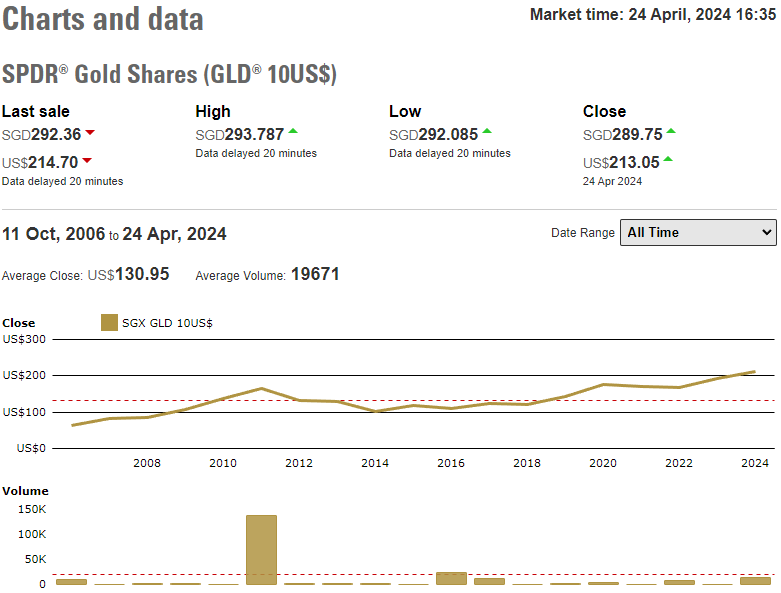This screenshot has width=781, height=593.
Task: Click the SGD292.085 low value
Action: (x=433, y=134)
